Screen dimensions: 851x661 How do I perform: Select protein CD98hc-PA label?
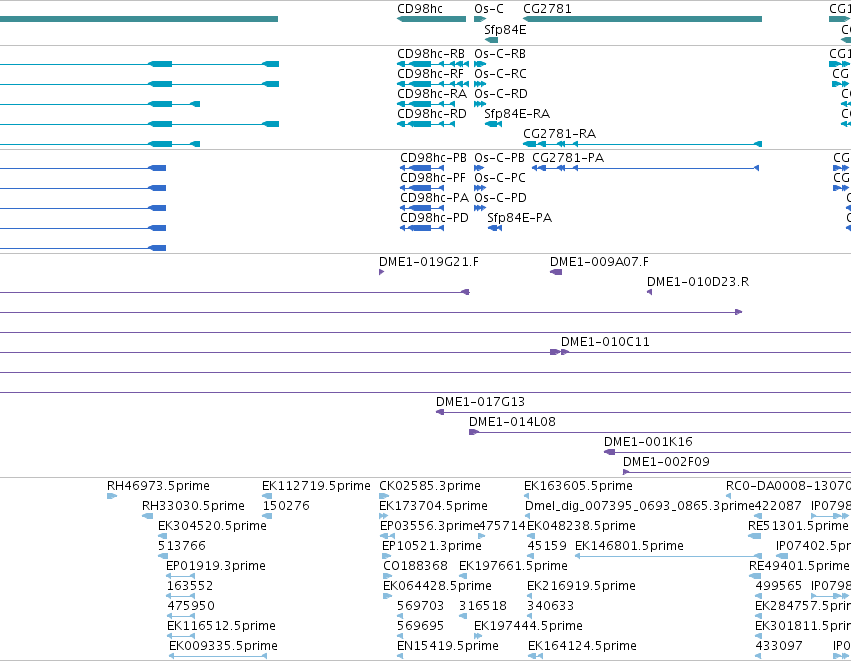coord(434,198)
